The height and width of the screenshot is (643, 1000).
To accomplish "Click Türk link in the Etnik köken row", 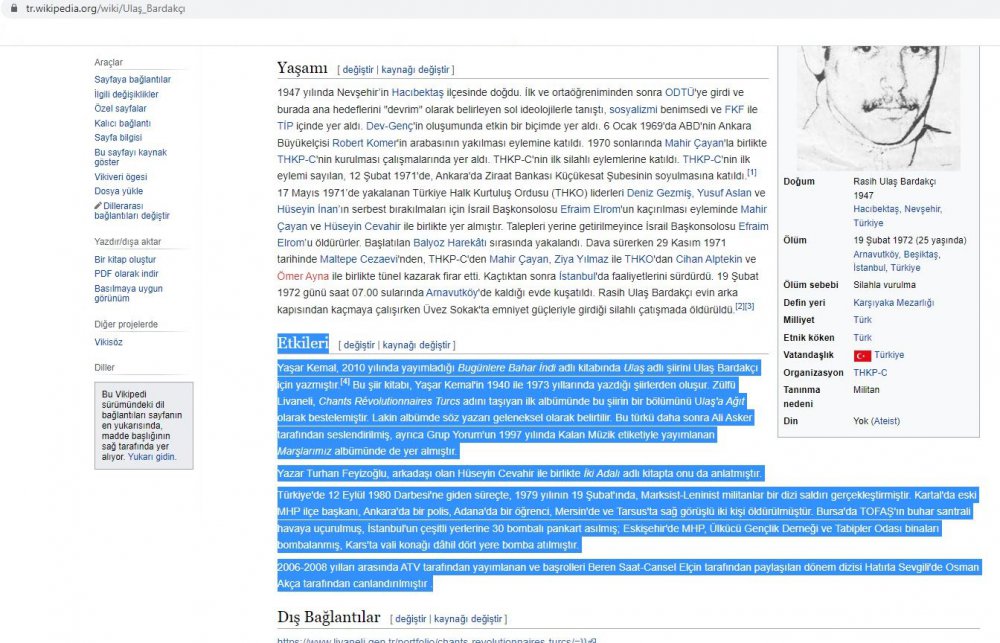I will (862, 337).
